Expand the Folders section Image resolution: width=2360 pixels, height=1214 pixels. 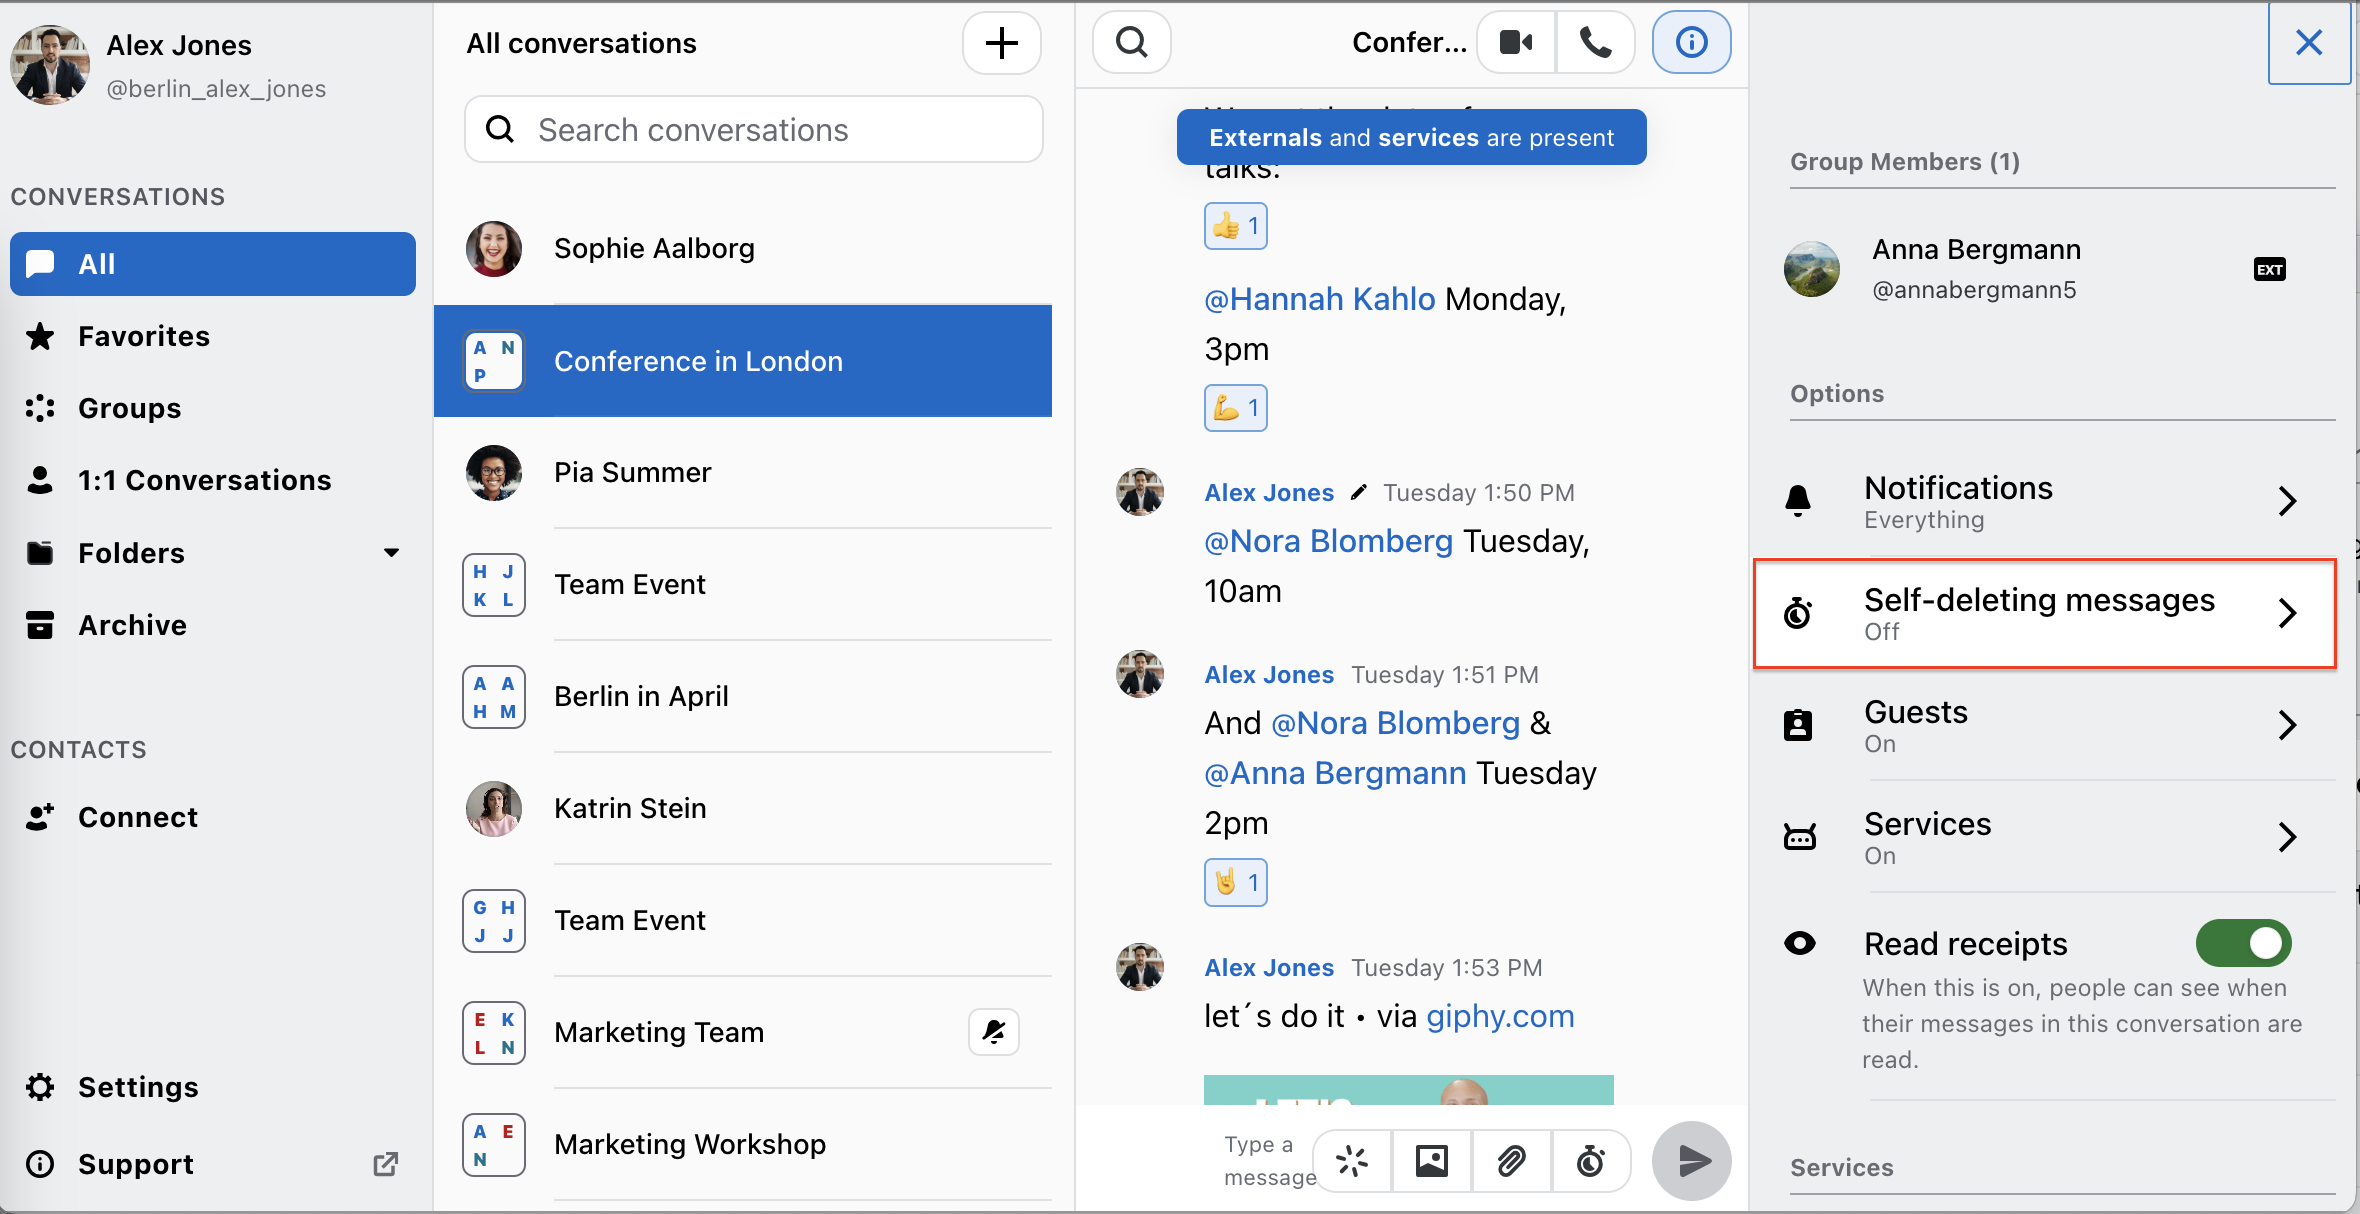tap(391, 552)
